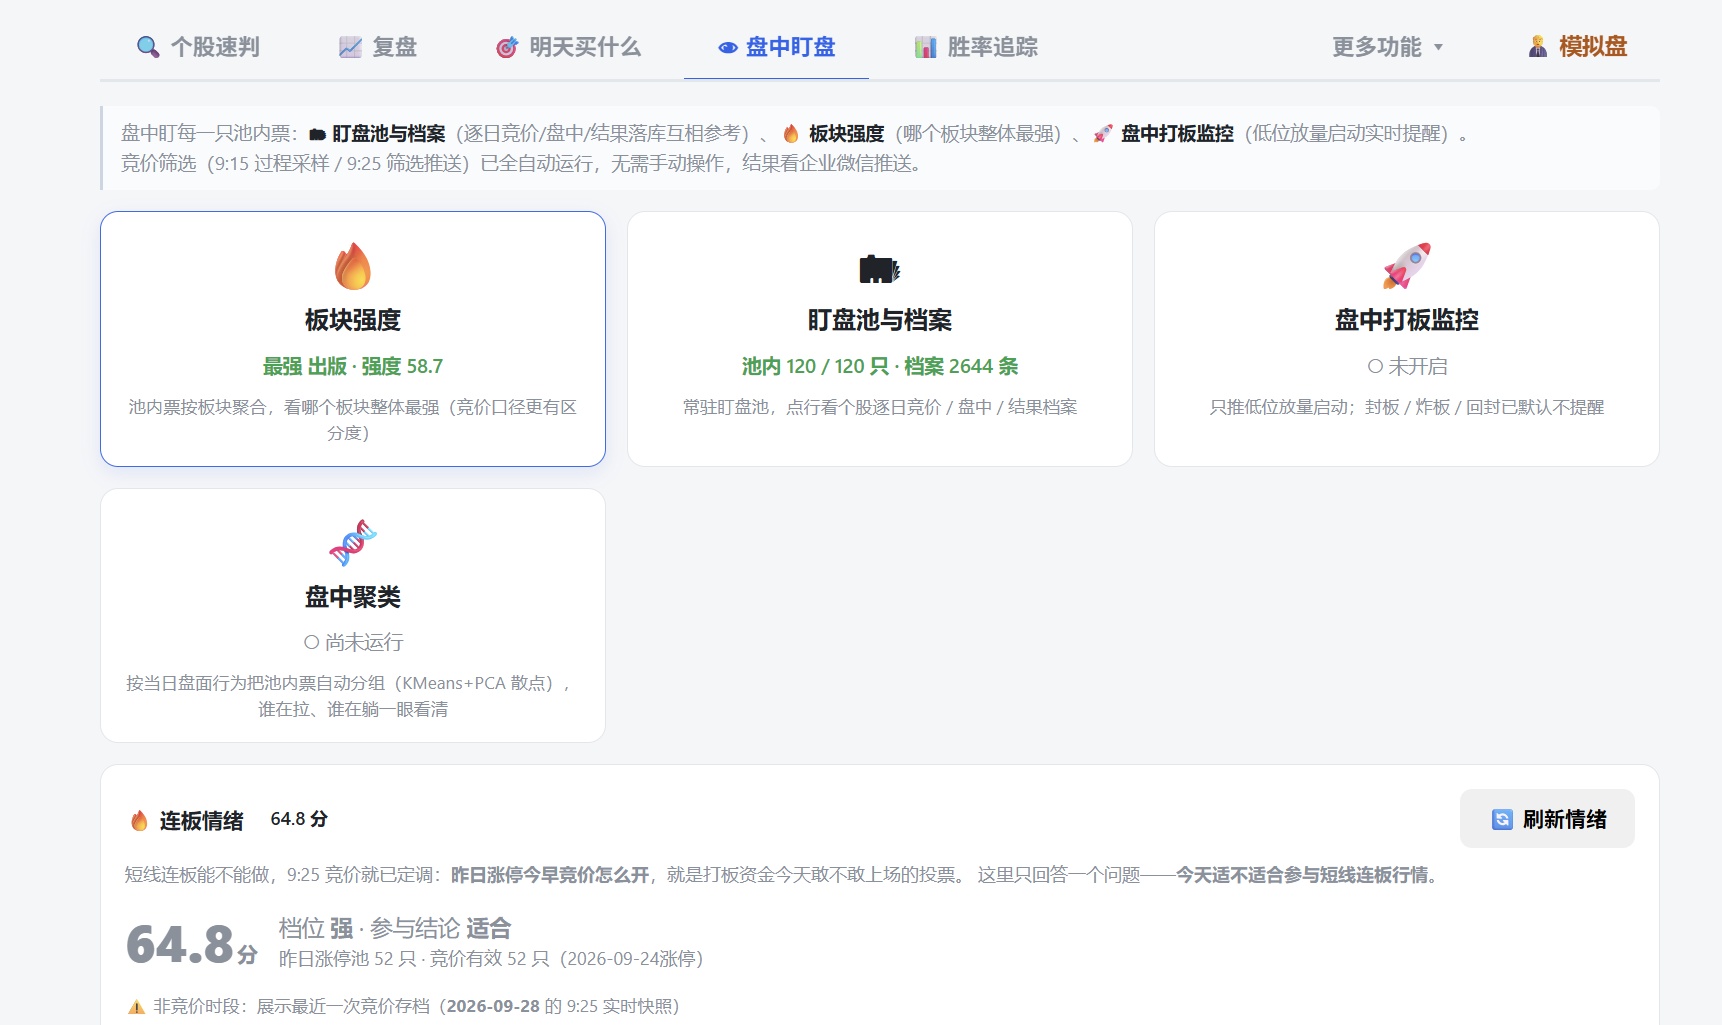This screenshot has height=1025, width=1722.
Task: Click the chart icon beside 复盘
Action: tap(350, 47)
